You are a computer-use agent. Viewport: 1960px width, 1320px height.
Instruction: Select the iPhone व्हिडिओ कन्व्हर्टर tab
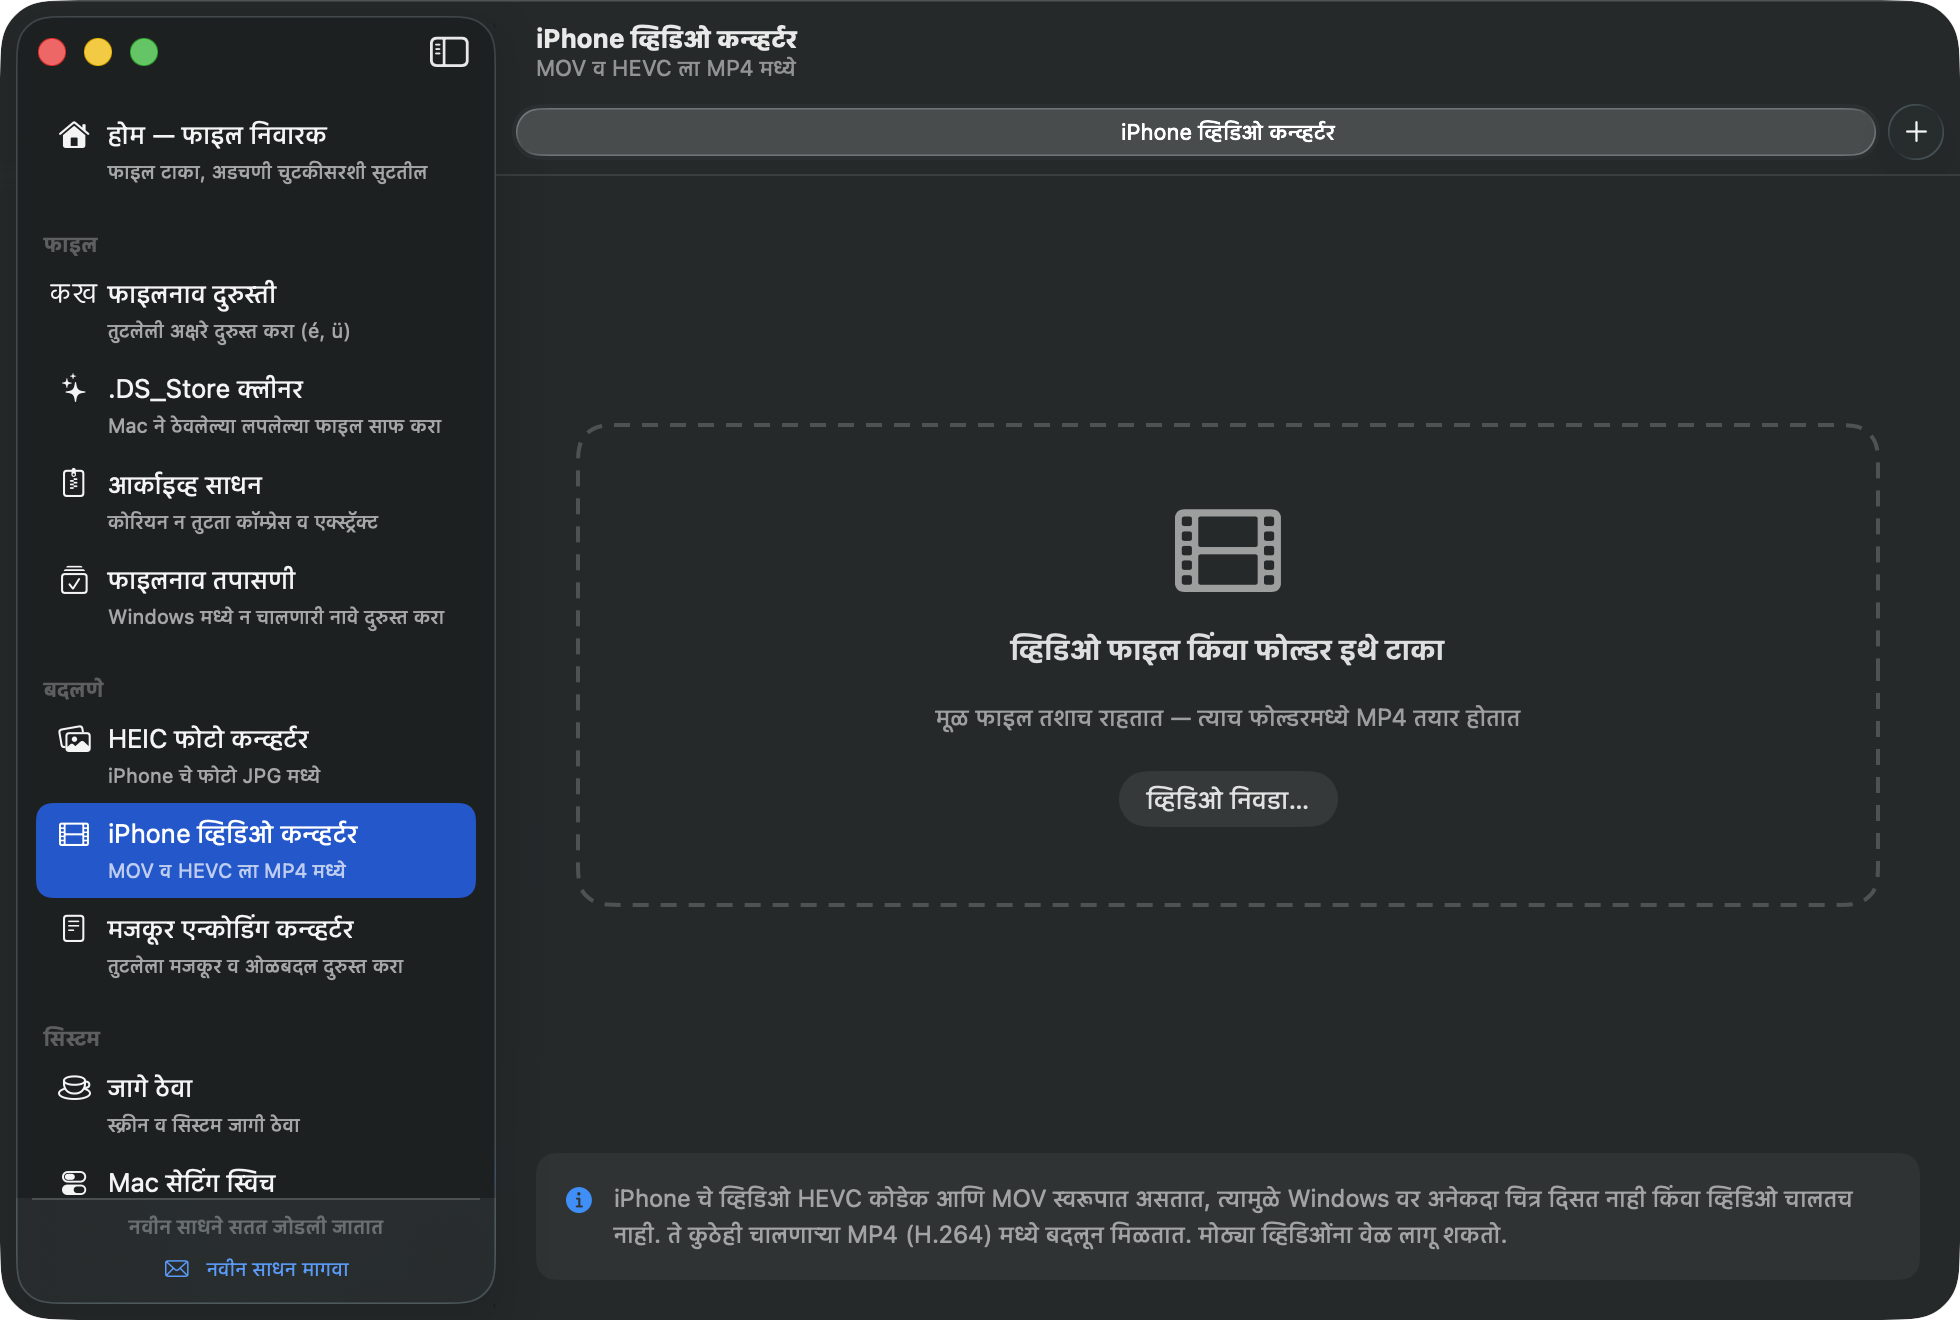(1195, 132)
